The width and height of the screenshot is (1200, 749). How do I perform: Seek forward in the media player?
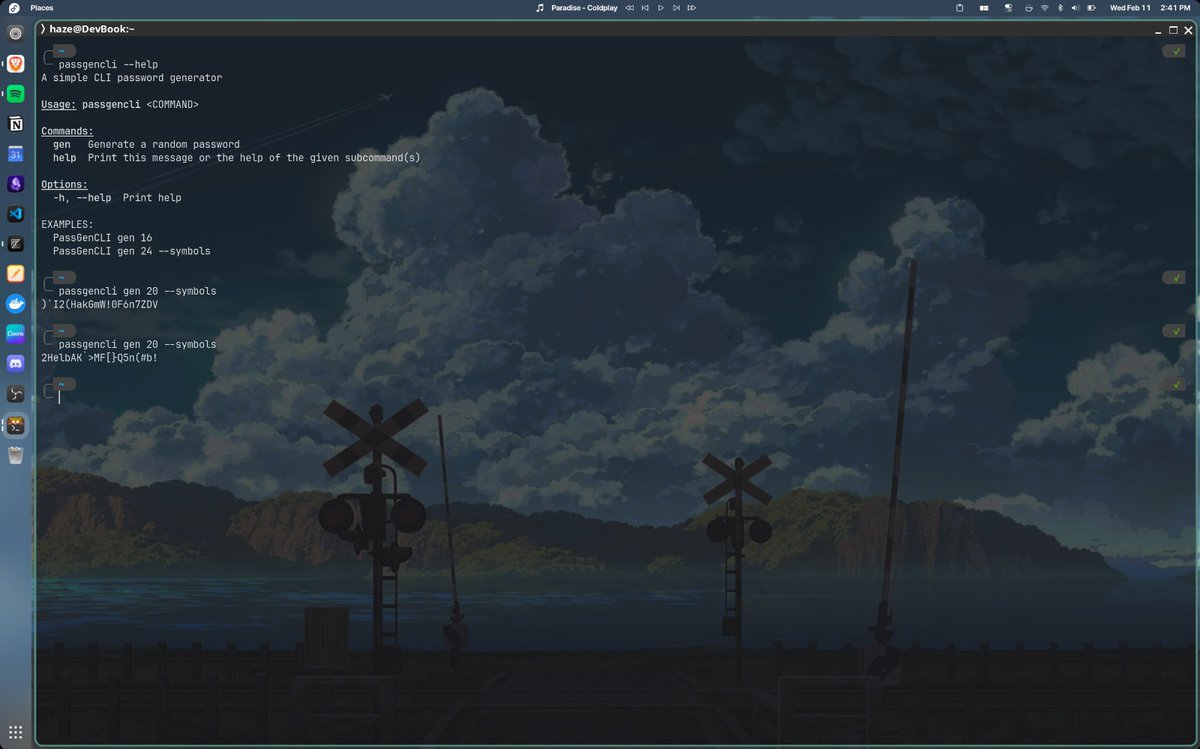point(693,7)
